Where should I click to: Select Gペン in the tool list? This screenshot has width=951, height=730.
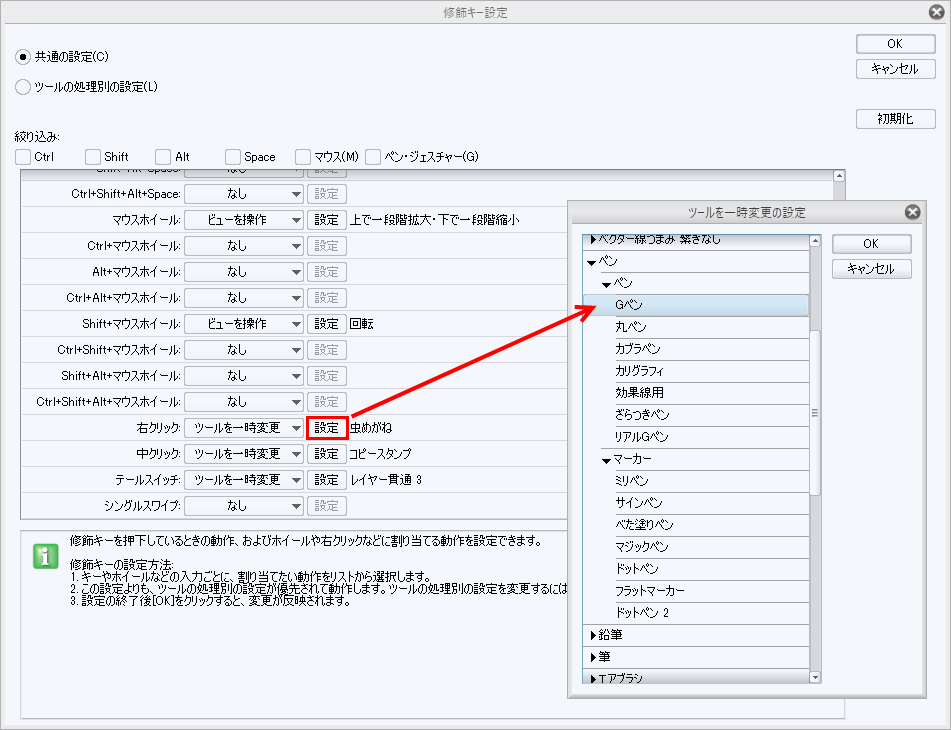point(630,305)
